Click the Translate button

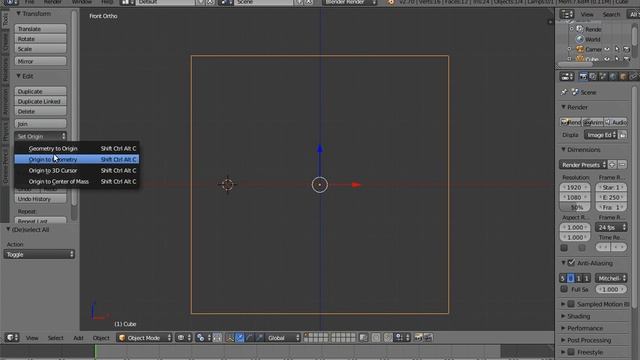pos(40,29)
